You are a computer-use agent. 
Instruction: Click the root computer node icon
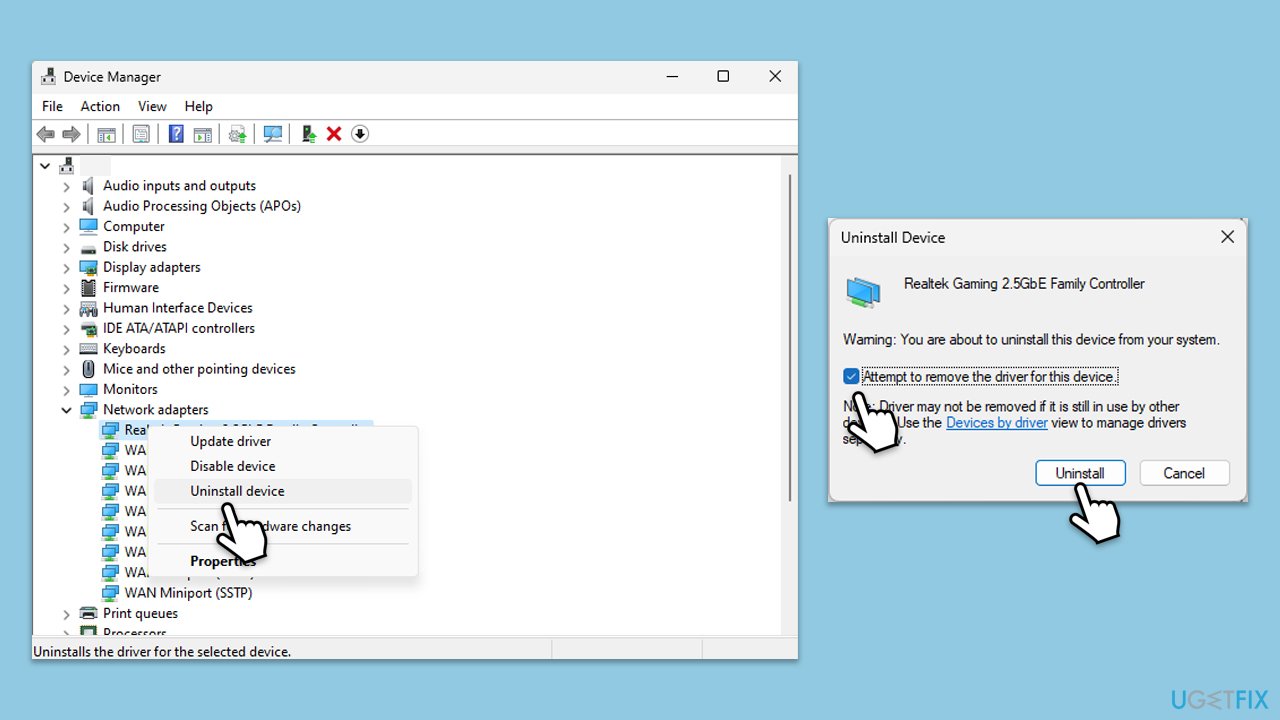click(67, 165)
